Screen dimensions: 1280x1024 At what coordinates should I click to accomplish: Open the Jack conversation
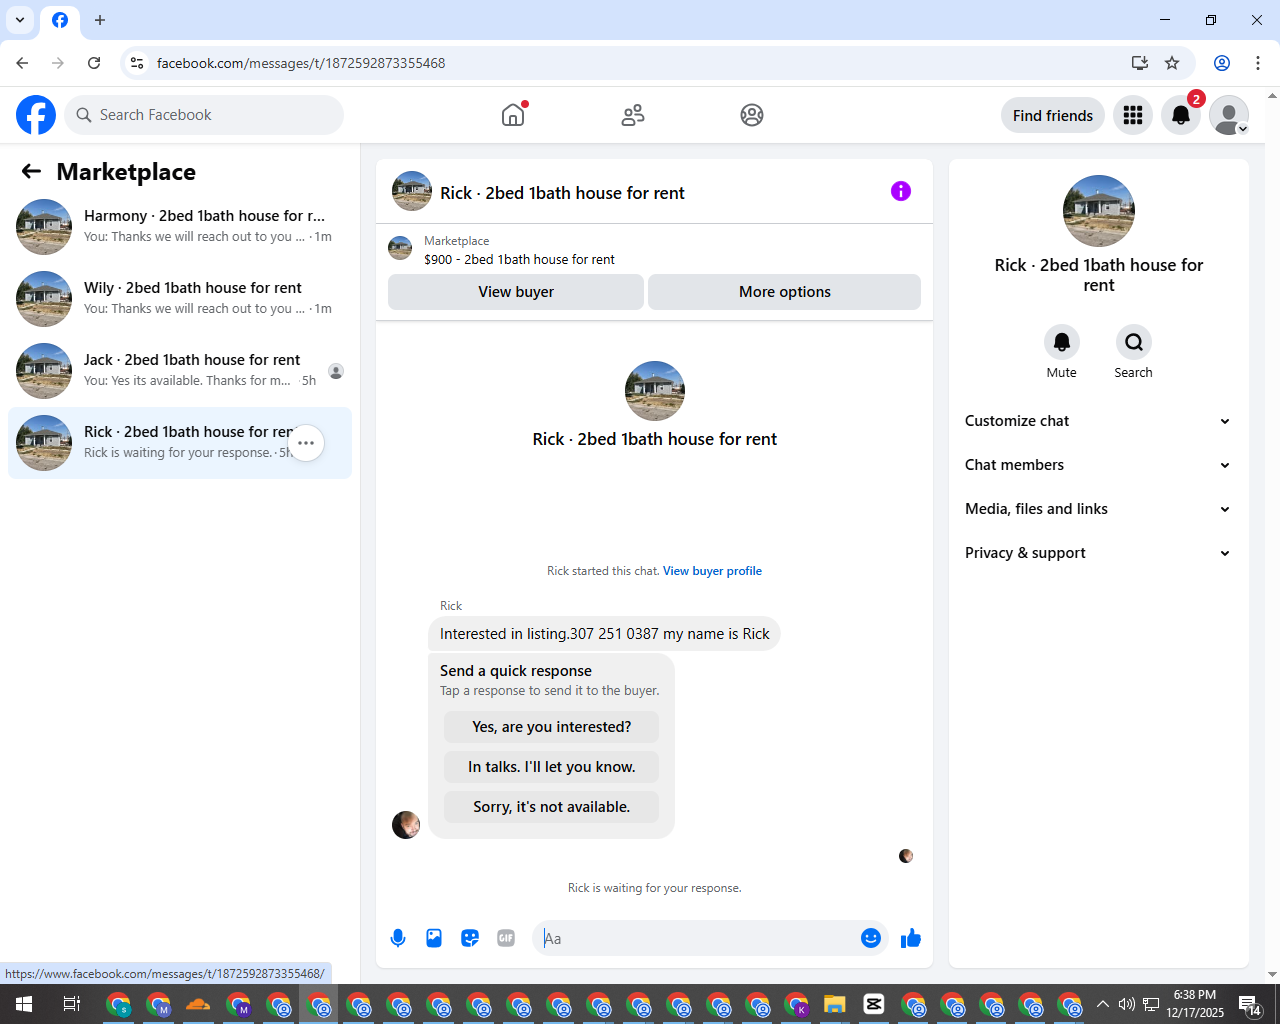180,371
